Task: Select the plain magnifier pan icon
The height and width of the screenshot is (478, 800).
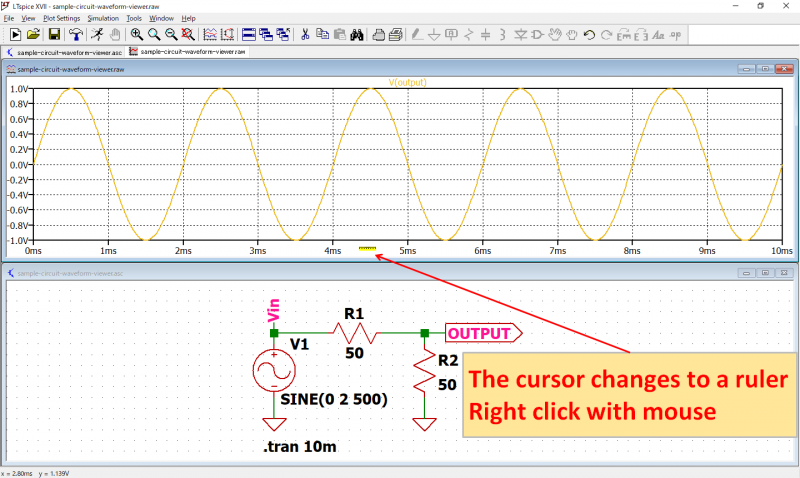Action: (x=154, y=35)
